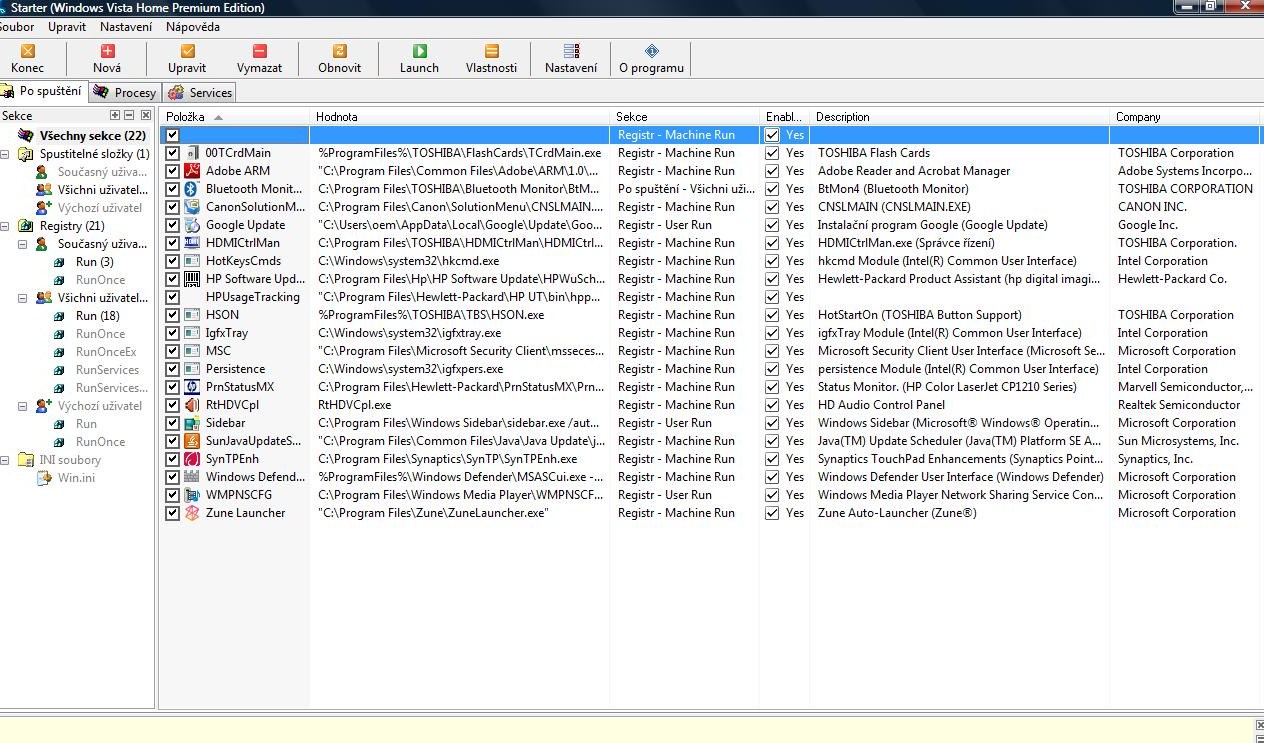
Task: Collapse the Registry (21) tree node
Action: (x=5, y=226)
